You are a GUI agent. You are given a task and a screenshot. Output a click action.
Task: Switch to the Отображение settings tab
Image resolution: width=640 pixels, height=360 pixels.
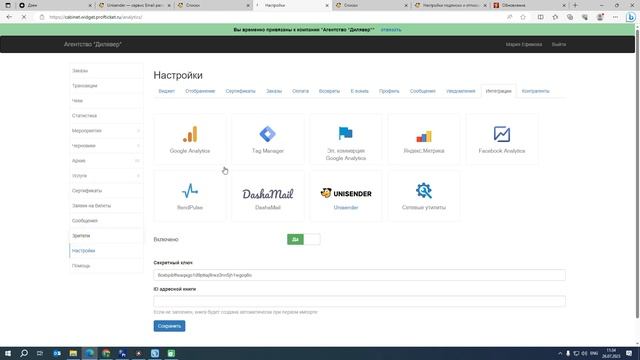(200, 91)
